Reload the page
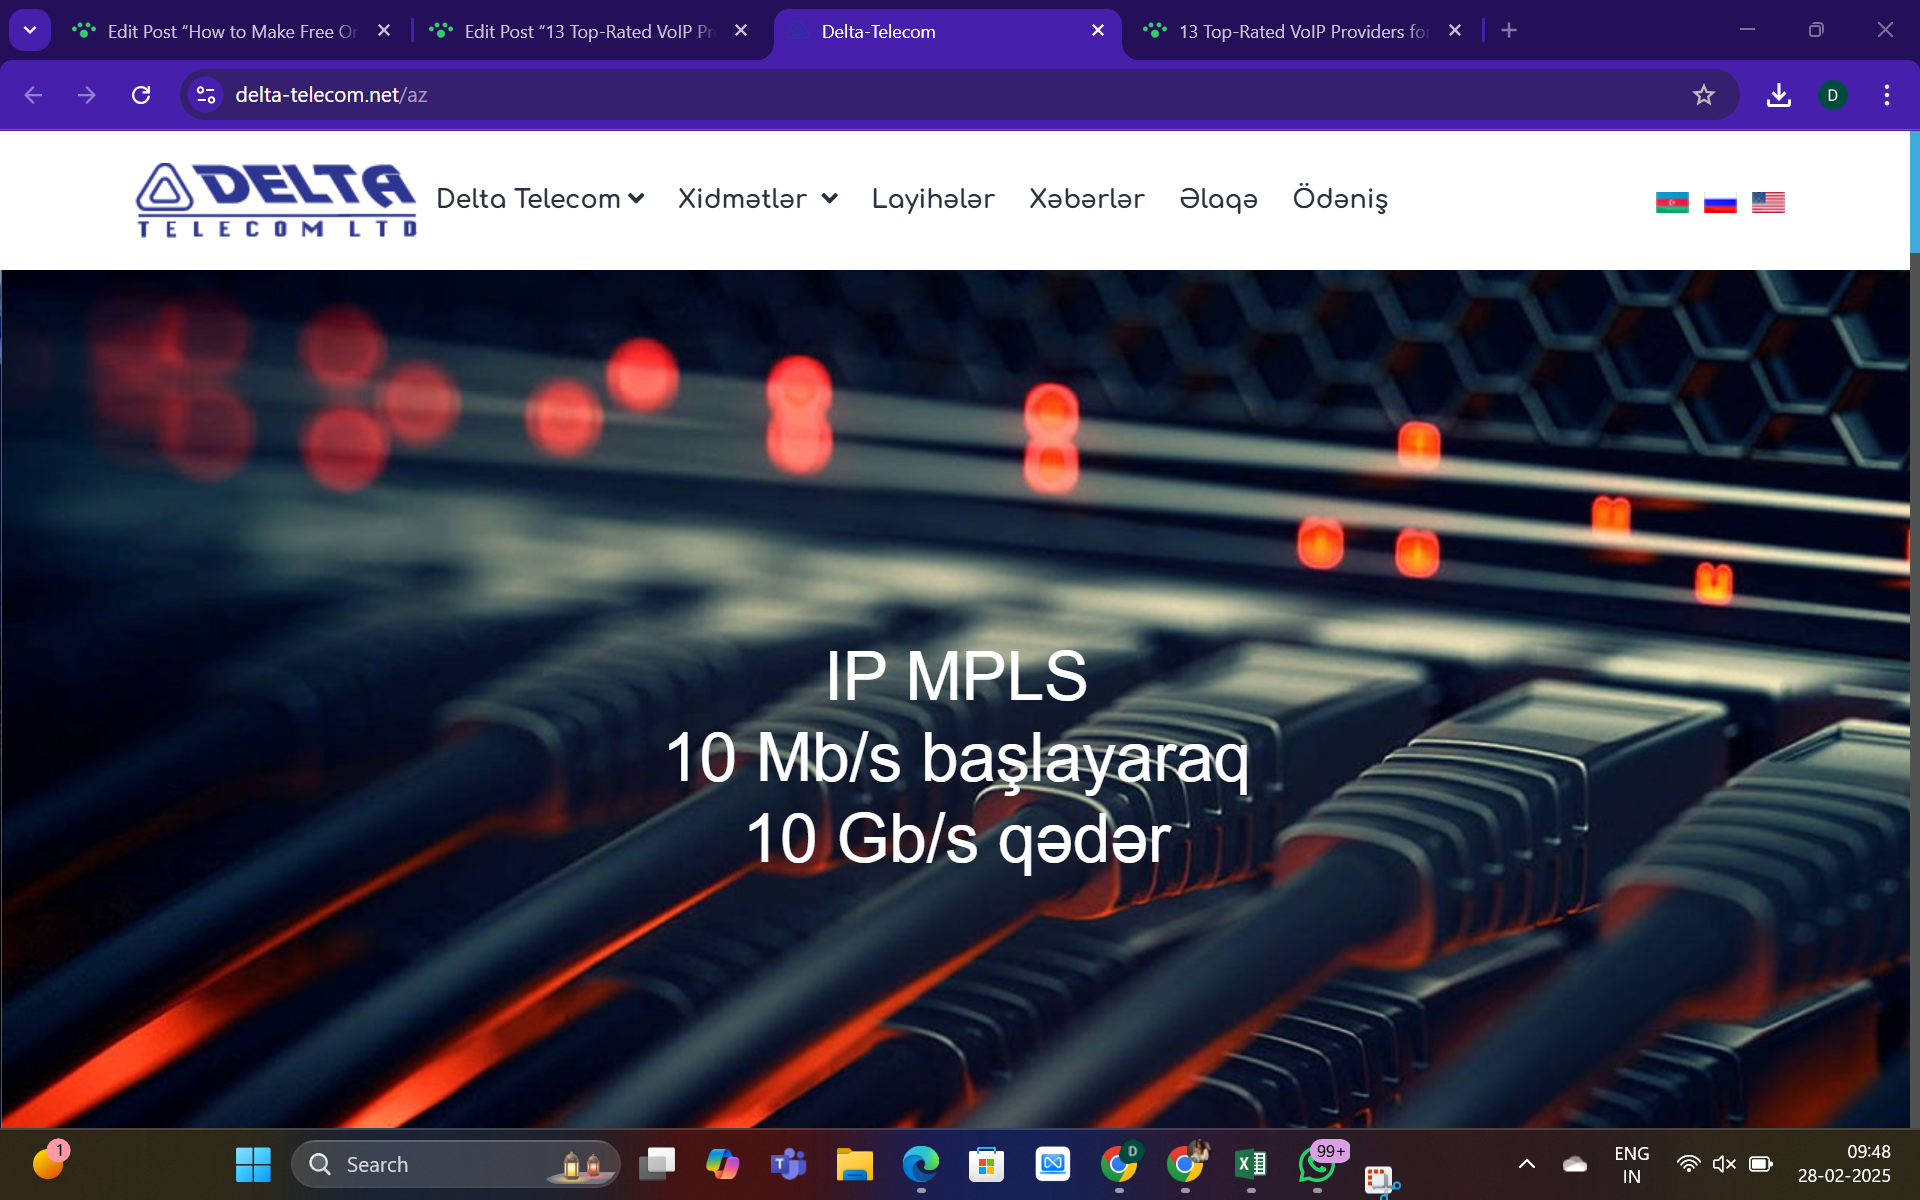This screenshot has height=1200, width=1920. point(141,95)
